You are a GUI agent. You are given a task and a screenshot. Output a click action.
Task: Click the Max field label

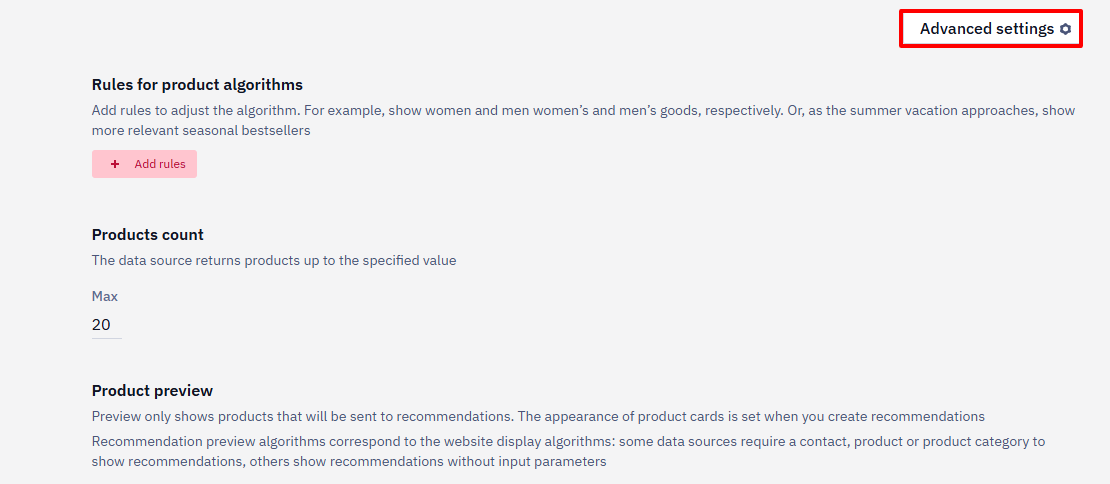click(x=105, y=296)
